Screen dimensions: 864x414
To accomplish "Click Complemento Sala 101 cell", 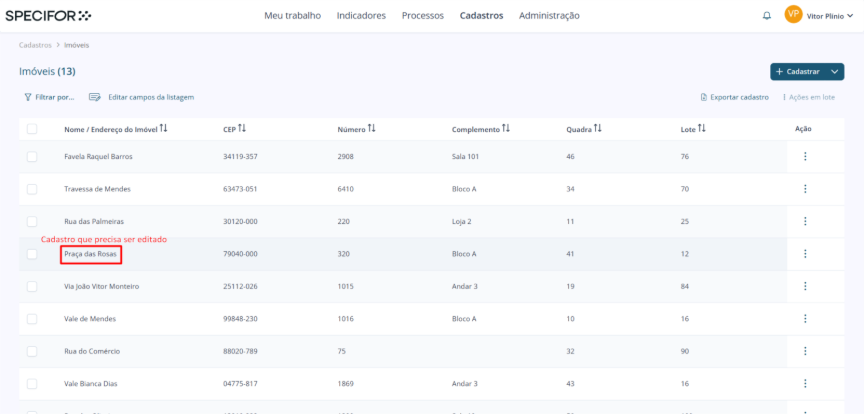I will (466, 157).
